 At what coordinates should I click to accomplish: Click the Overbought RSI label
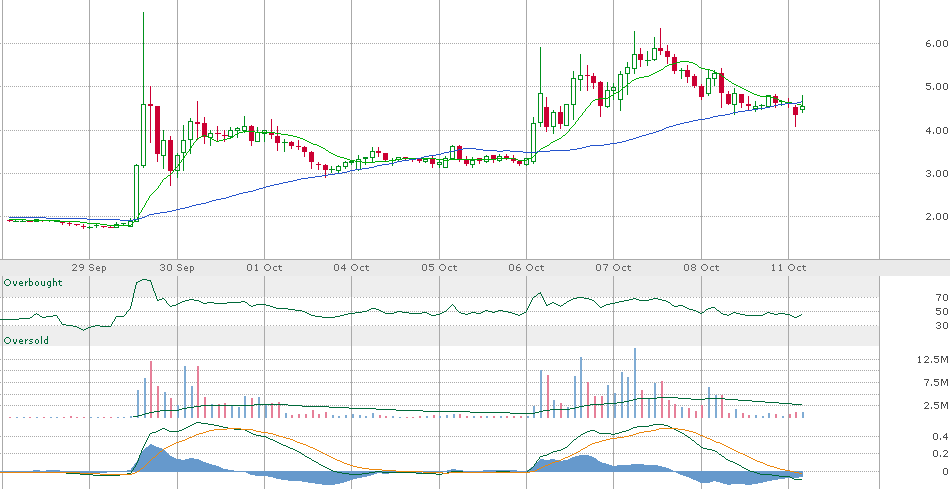tap(33, 283)
